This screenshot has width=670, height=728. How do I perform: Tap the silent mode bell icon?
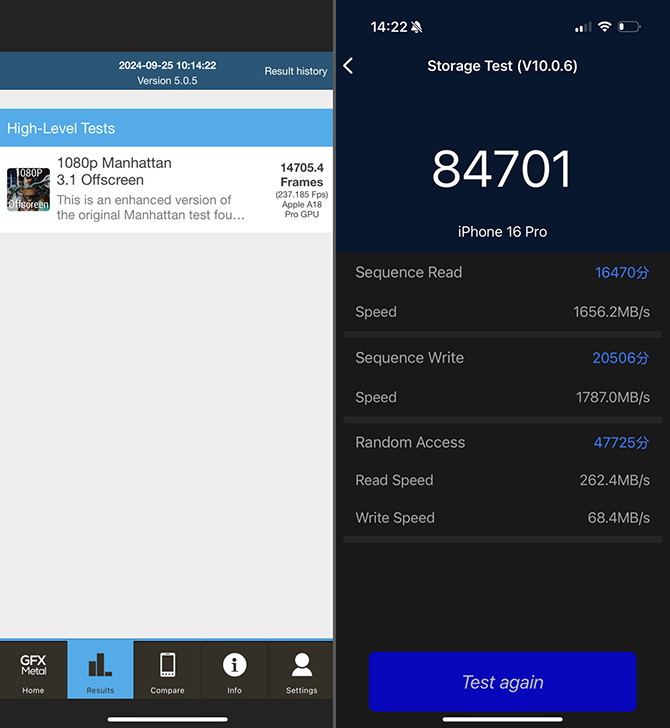coord(416,27)
